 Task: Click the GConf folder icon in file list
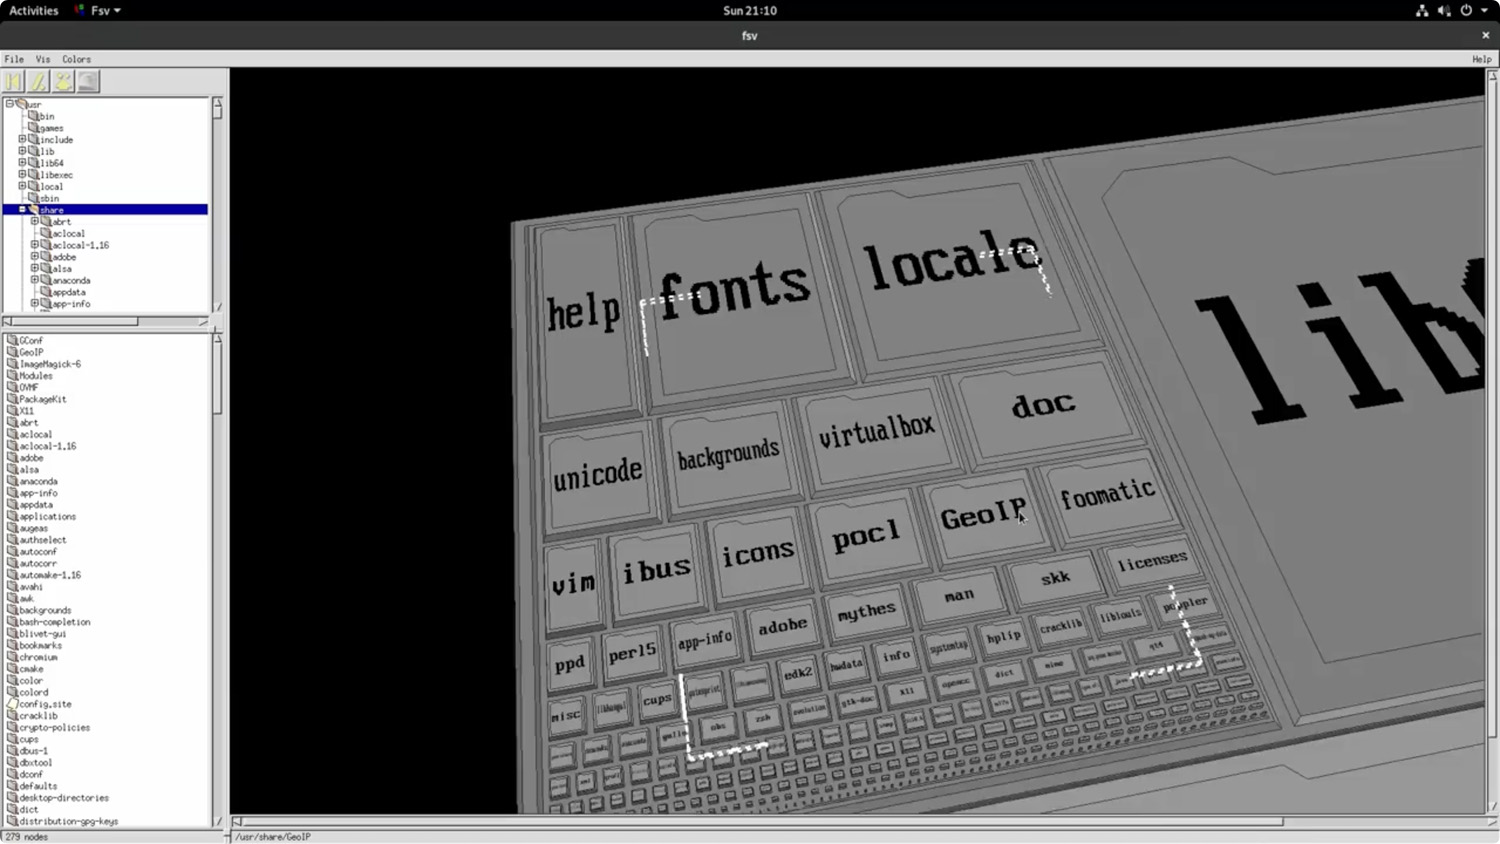(x=13, y=340)
